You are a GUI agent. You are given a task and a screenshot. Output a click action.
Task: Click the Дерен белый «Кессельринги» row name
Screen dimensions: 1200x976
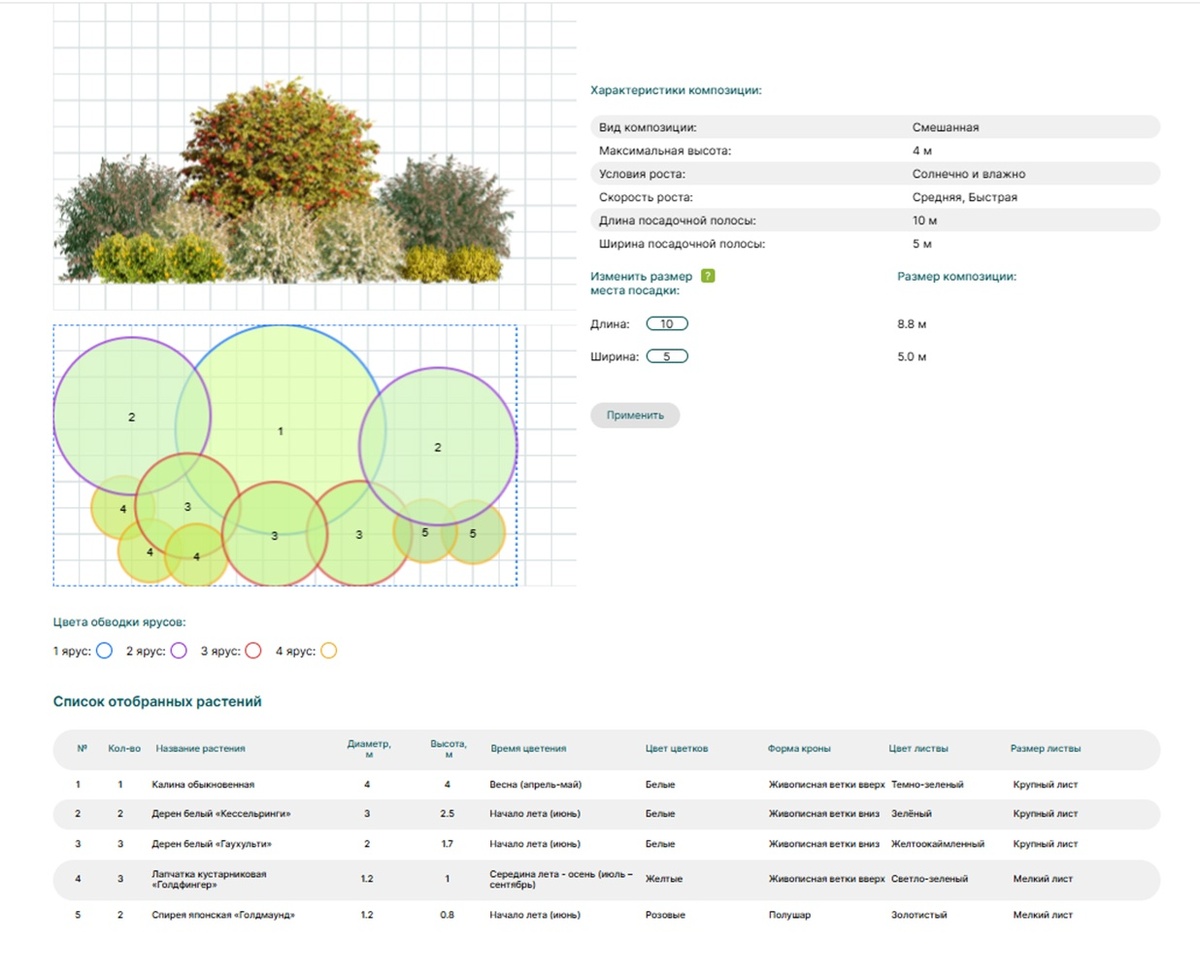coord(221,814)
